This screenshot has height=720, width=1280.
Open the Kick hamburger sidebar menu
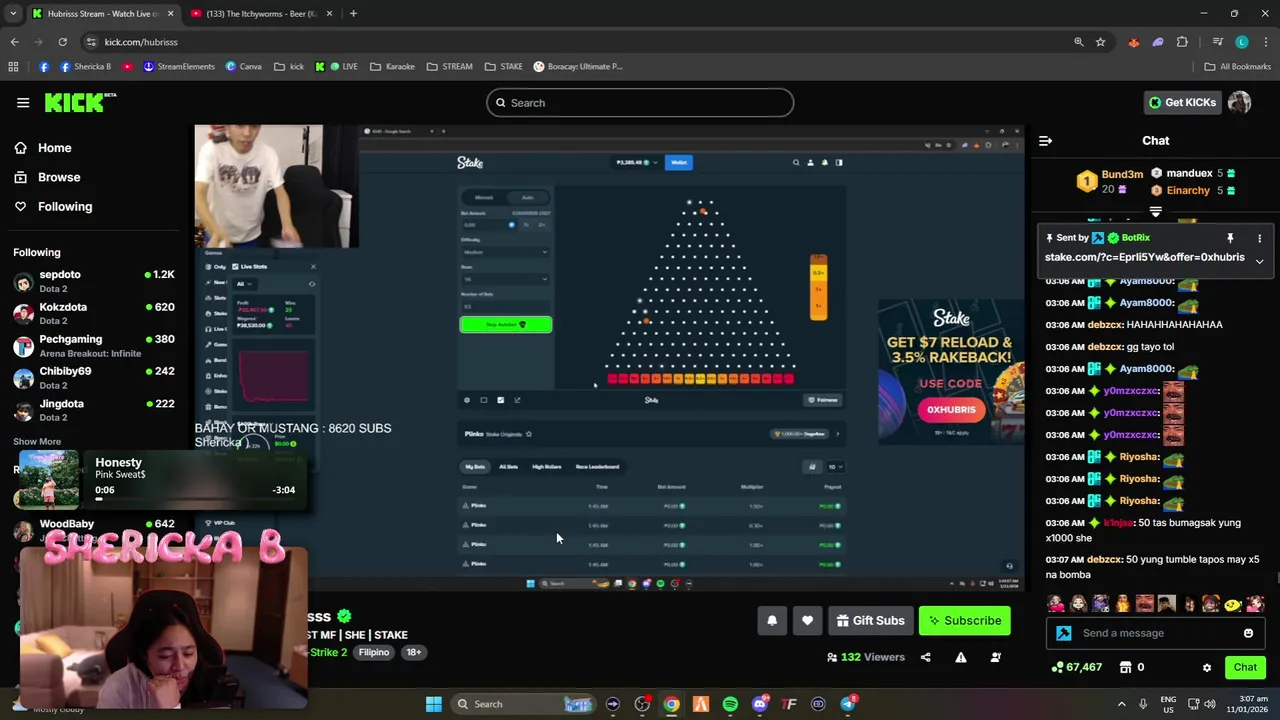(23, 102)
